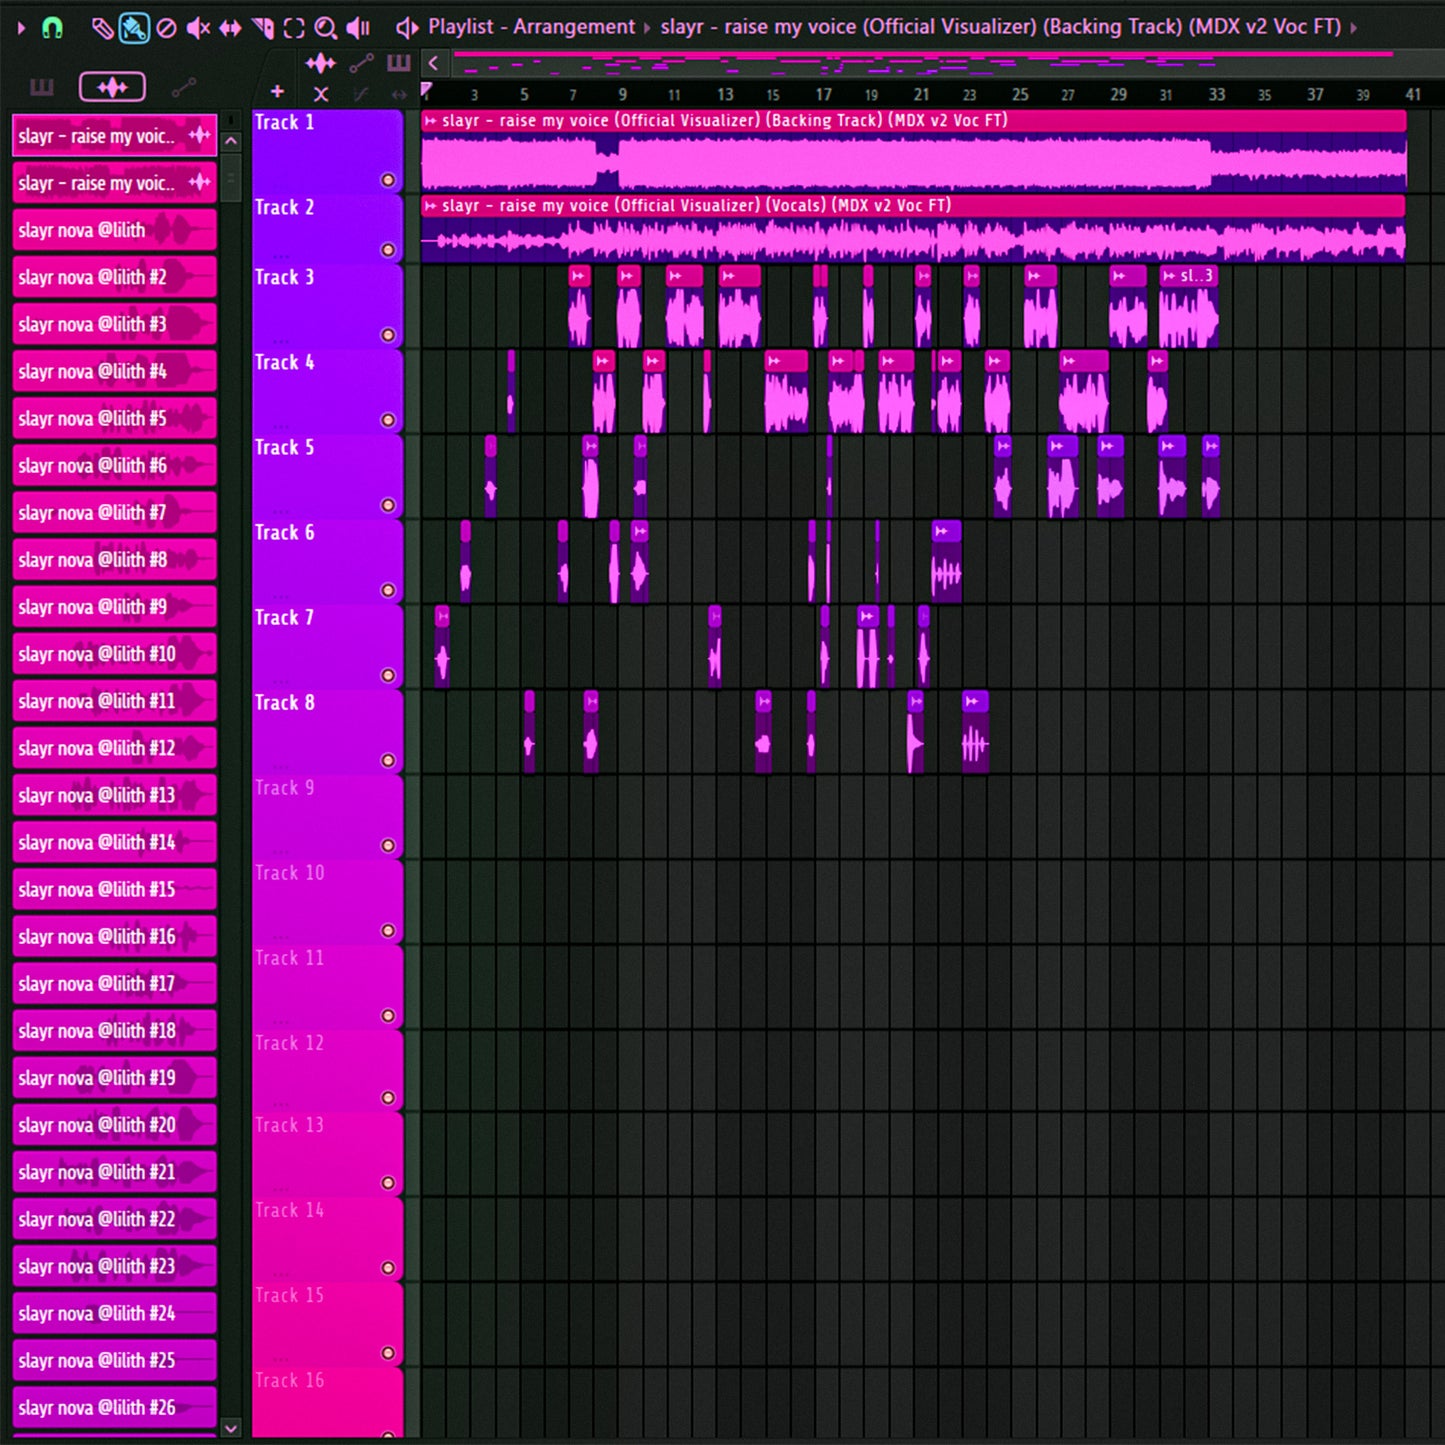Select second 'slayr - raise my voic..' picker item

click(115, 183)
